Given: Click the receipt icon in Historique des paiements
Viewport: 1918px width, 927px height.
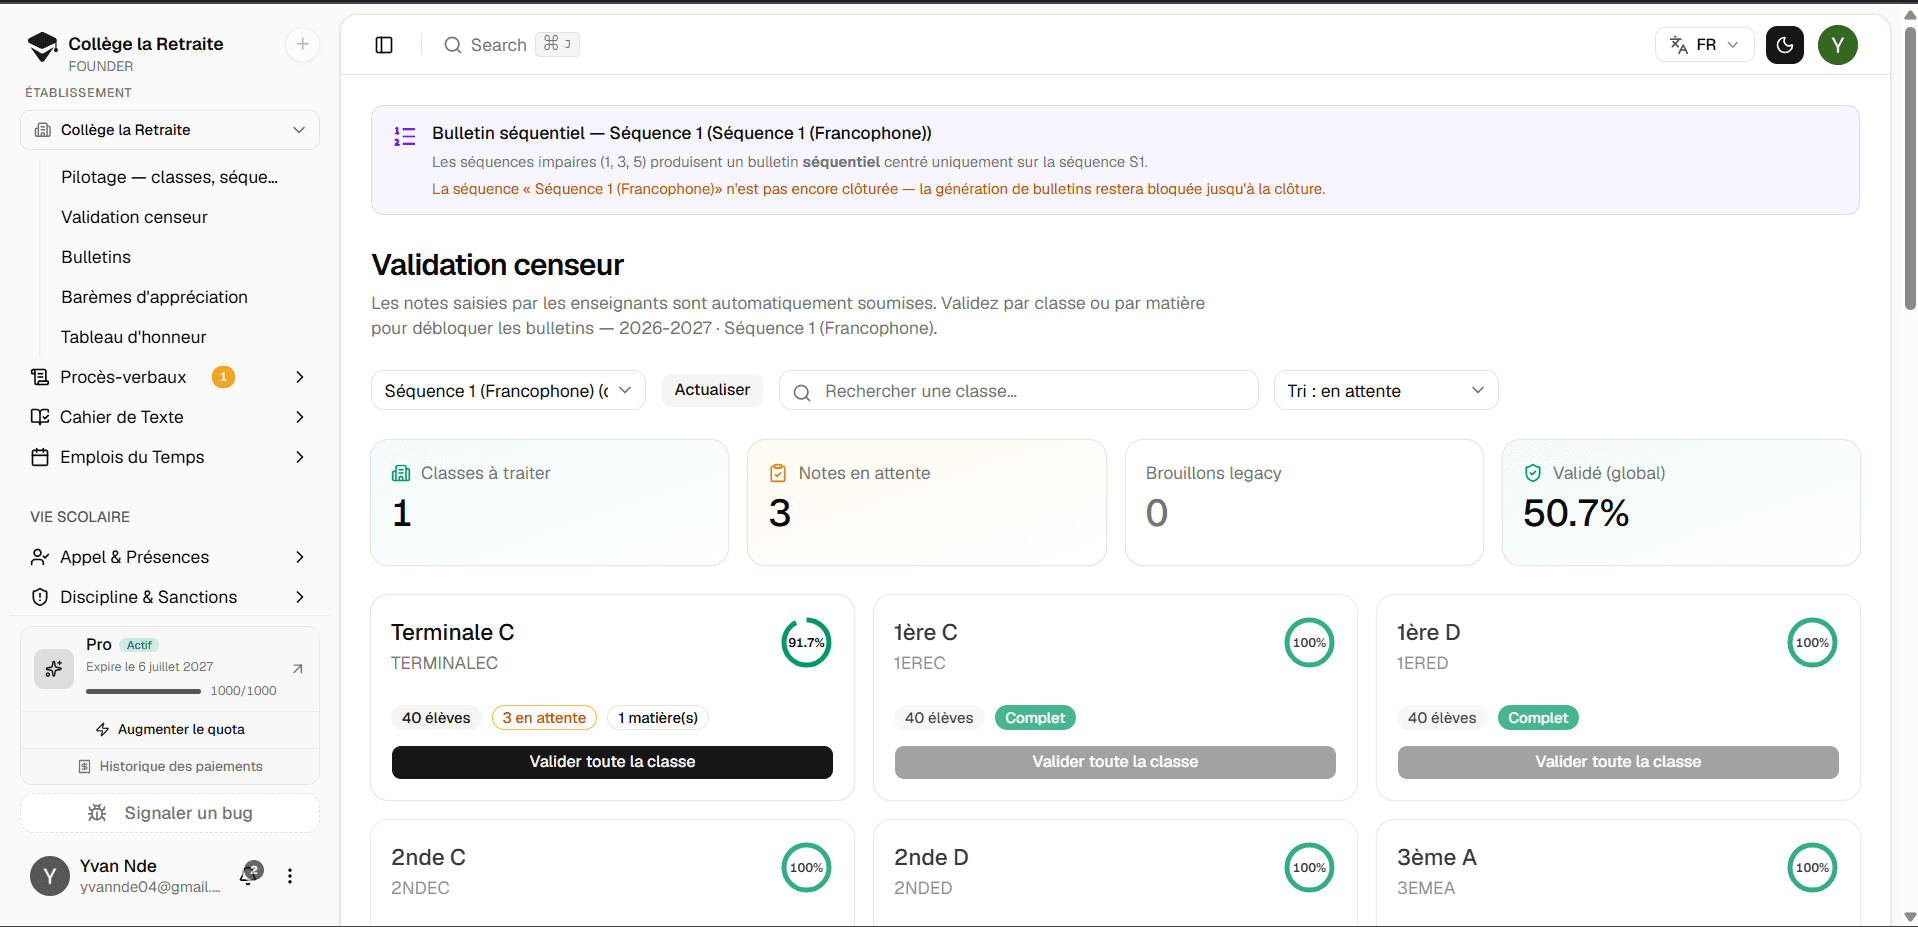Looking at the screenshot, I should 85,766.
